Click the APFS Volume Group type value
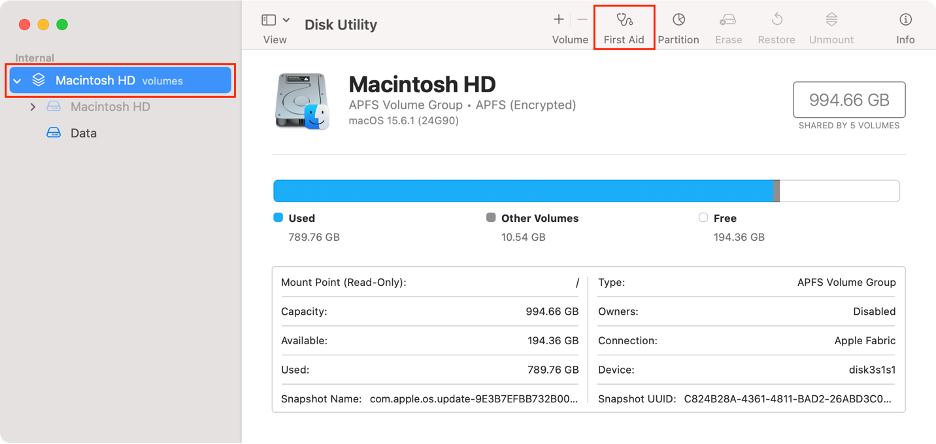Screen dimensions: 936x444 coord(846,282)
